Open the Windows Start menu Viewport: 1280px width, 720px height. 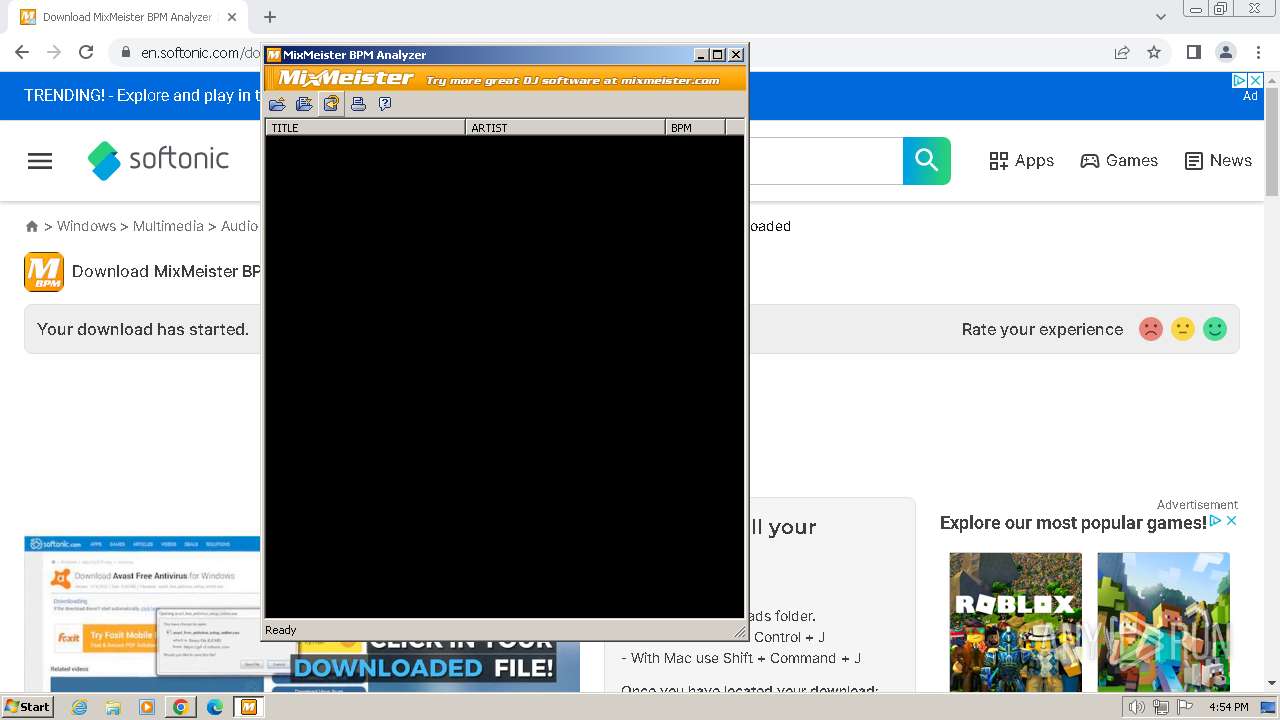click(x=27, y=707)
